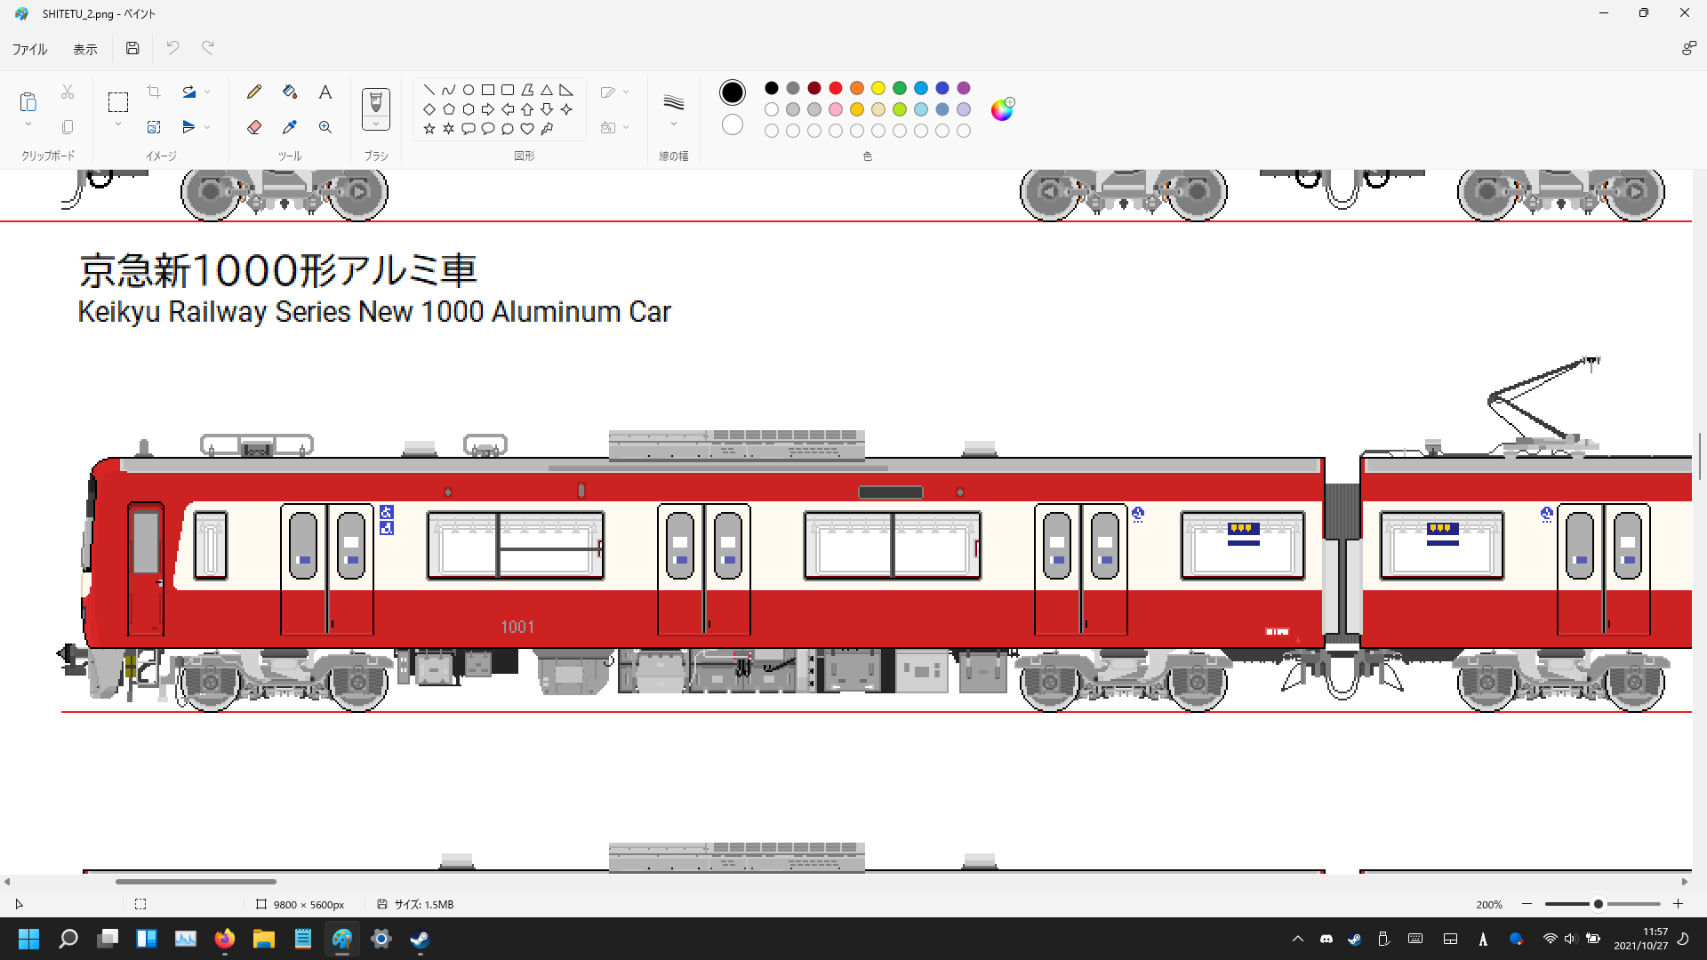Screen dimensions: 1707x960
Task: Choose the heart shape
Action: (x=527, y=128)
